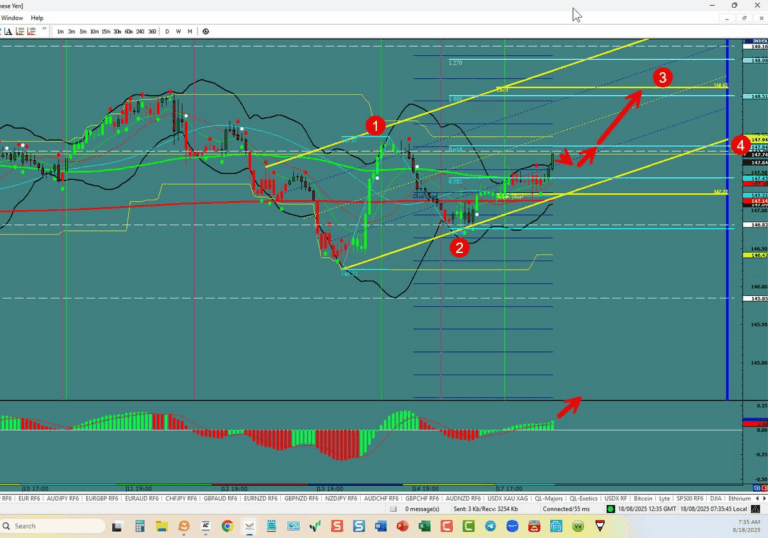Viewport: 768px width, 538px height.
Task: Click the red 'S' app icon in taskbar
Action: coord(336,526)
